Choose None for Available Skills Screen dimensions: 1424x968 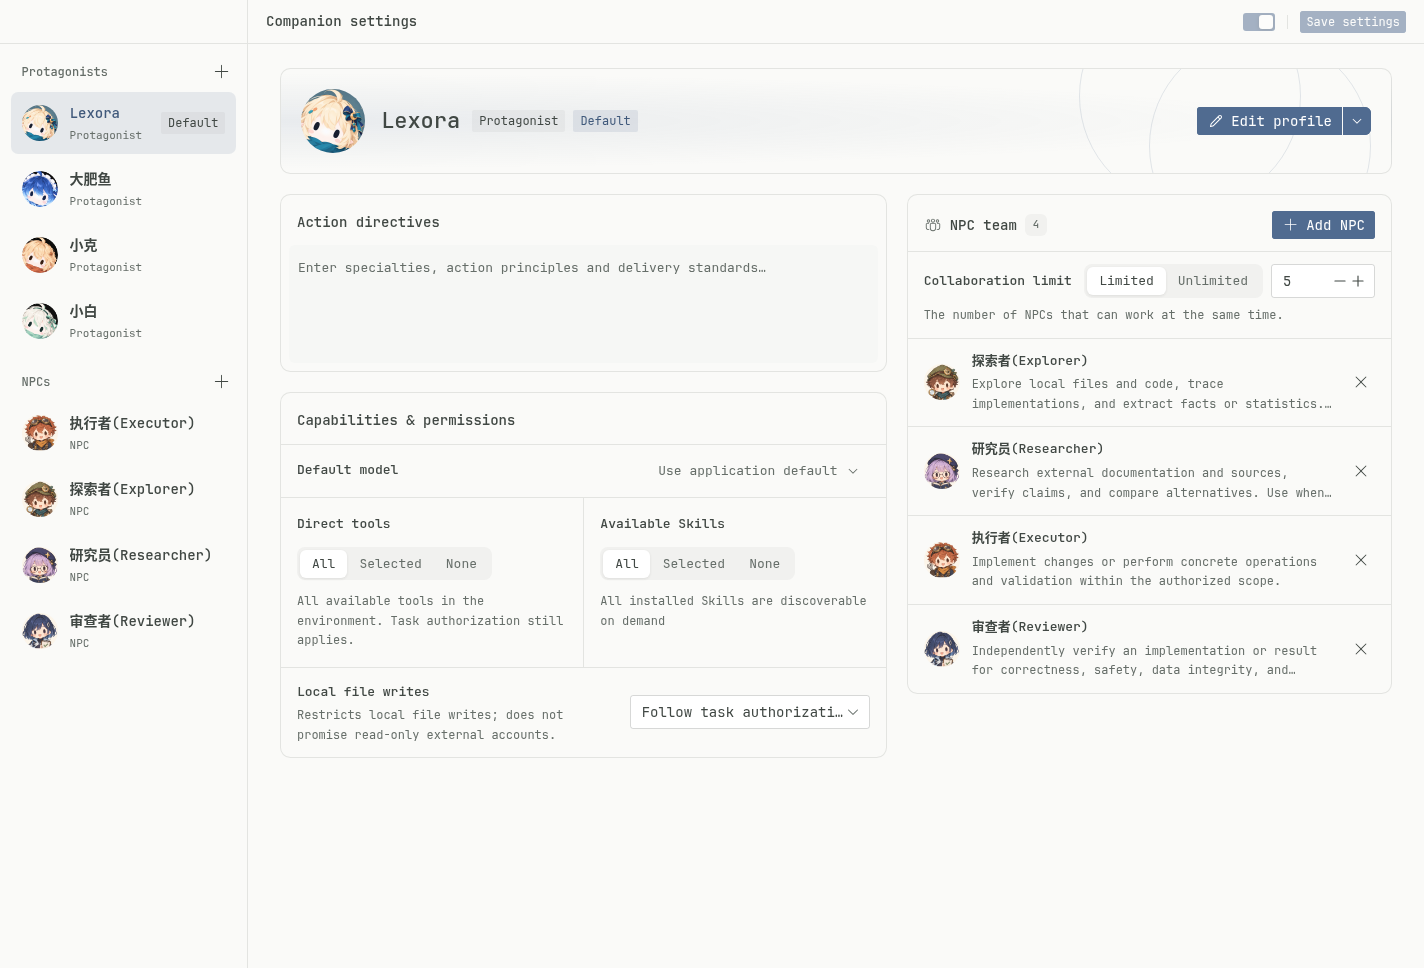(x=764, y=564)
